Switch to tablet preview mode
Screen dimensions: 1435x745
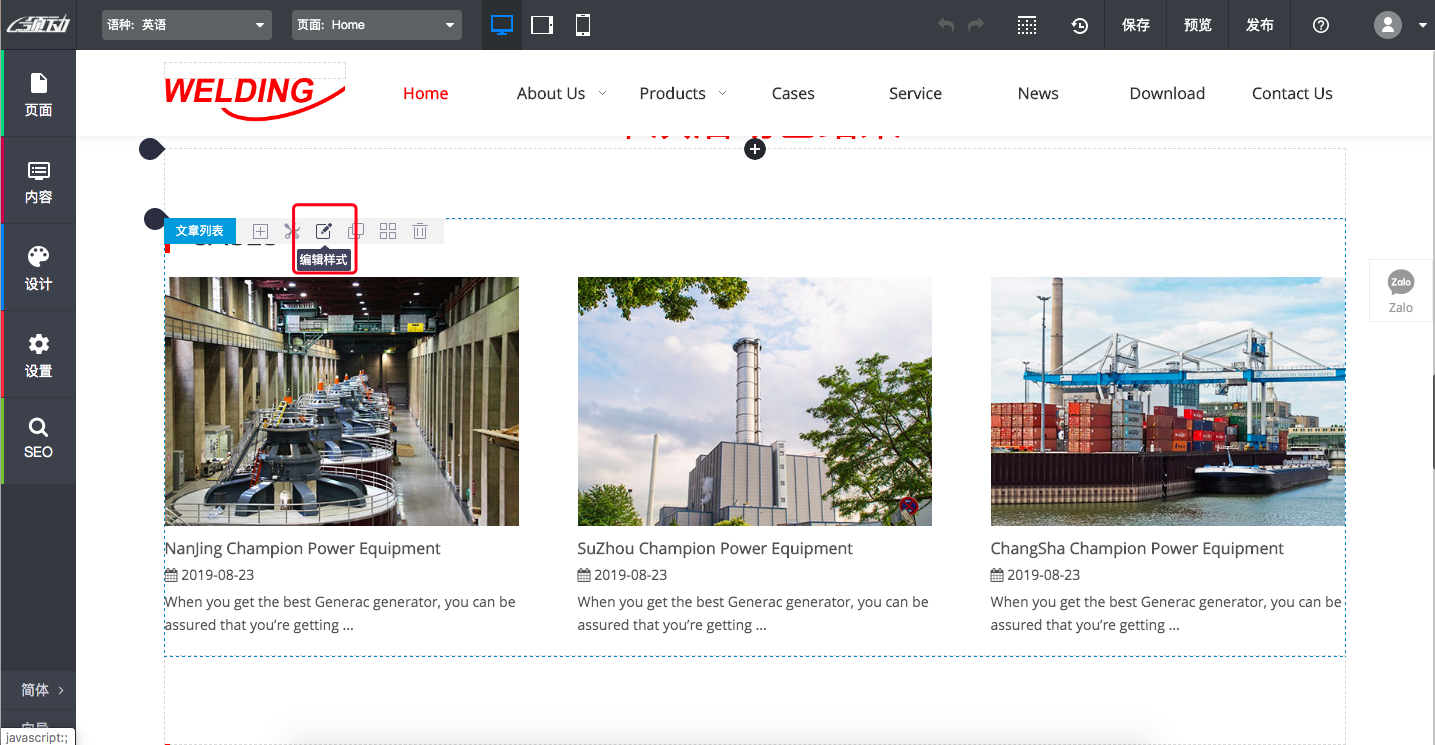(x=542, y=26)
